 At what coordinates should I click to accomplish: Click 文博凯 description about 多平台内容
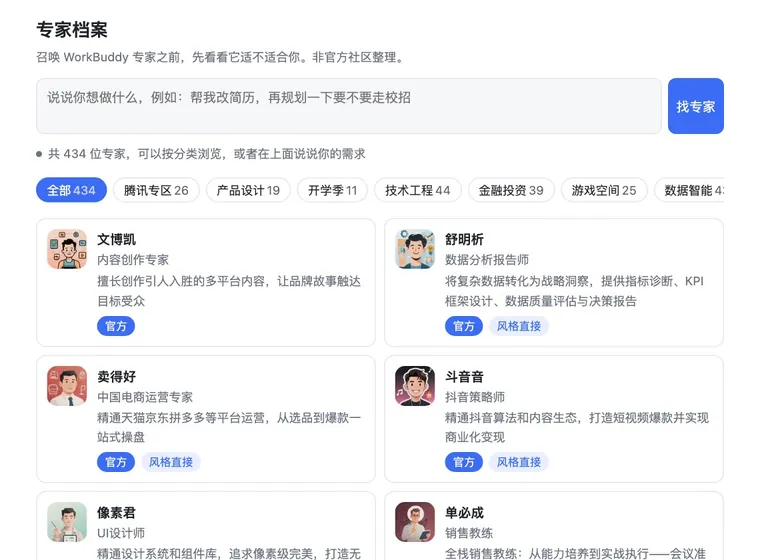coord(229,291)
